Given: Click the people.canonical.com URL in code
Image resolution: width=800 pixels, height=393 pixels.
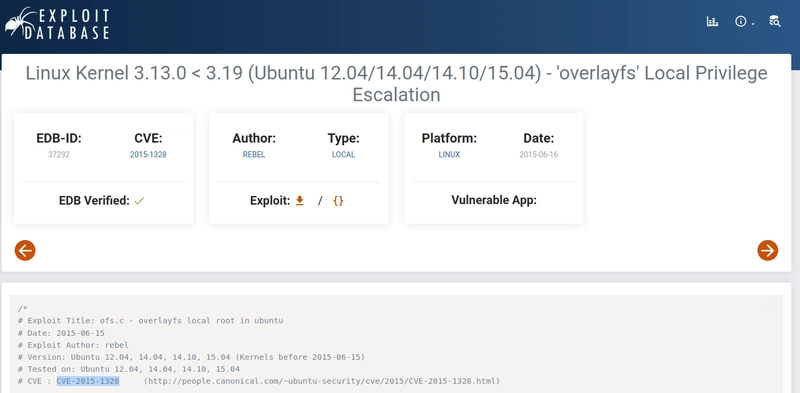Looking at the screenshot, I should pyautogui.click(x=321, y=381).
